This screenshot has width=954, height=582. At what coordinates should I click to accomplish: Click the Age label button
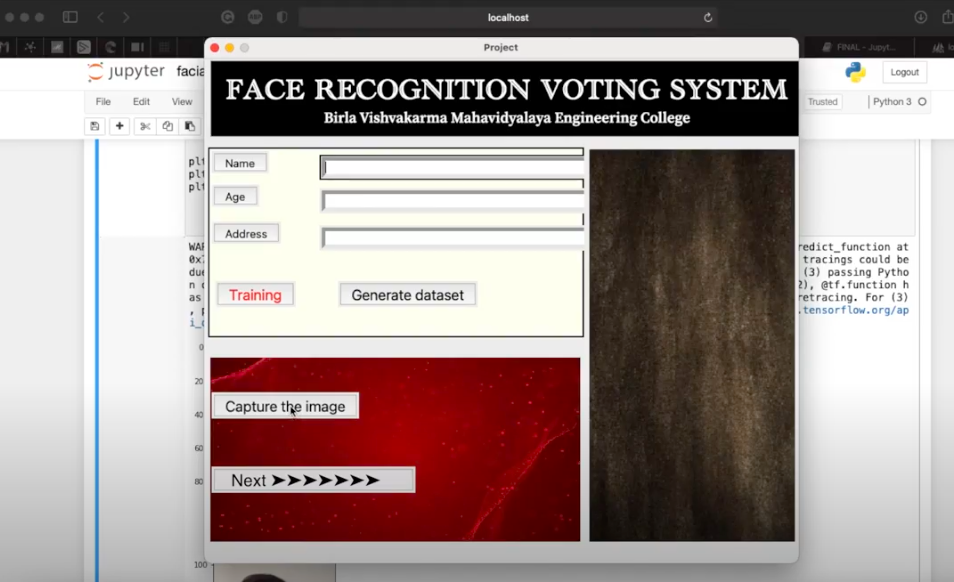[235, 196]
